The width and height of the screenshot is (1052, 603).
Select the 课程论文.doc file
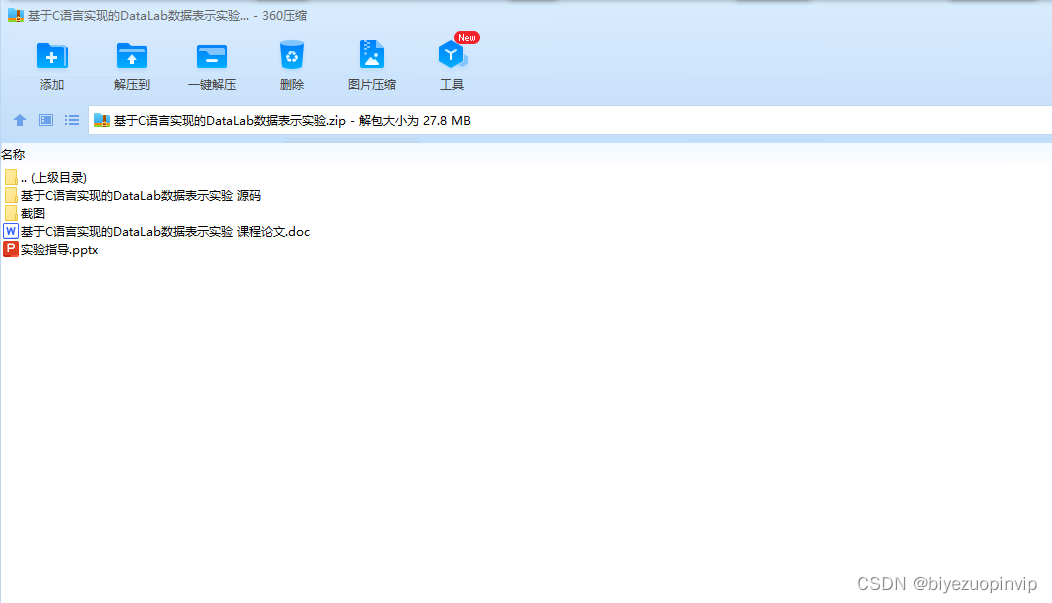tap(157, 231)
